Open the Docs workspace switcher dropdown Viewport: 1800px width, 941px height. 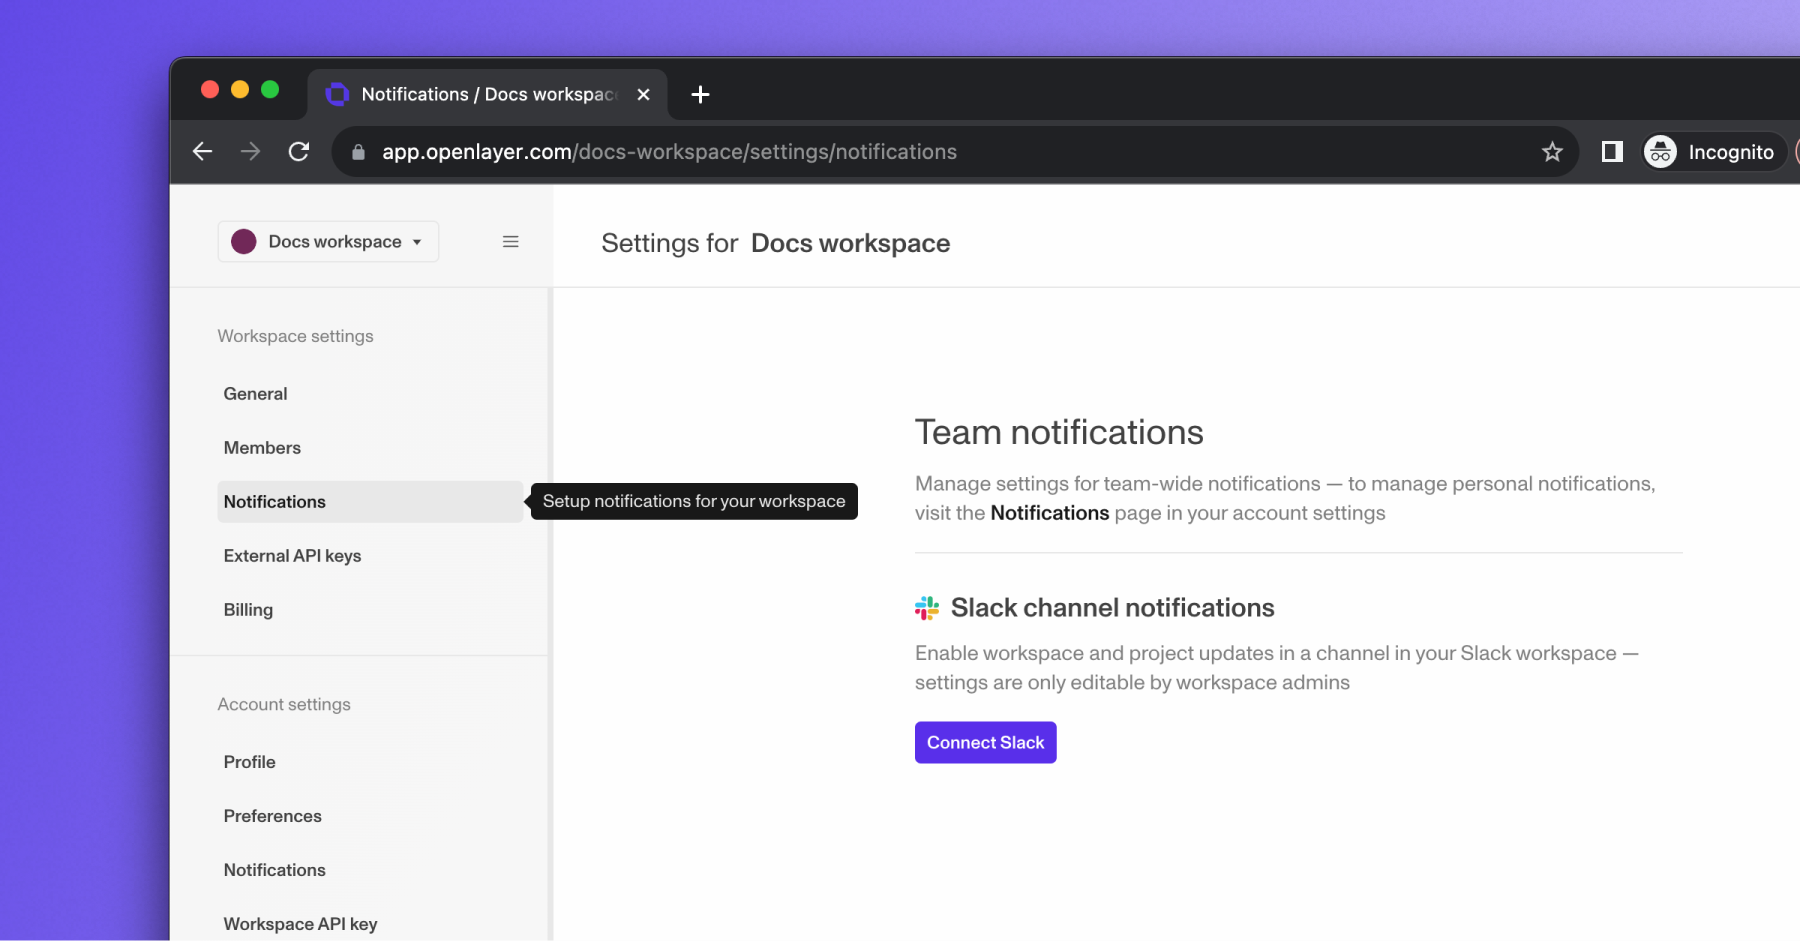(328, 242)
